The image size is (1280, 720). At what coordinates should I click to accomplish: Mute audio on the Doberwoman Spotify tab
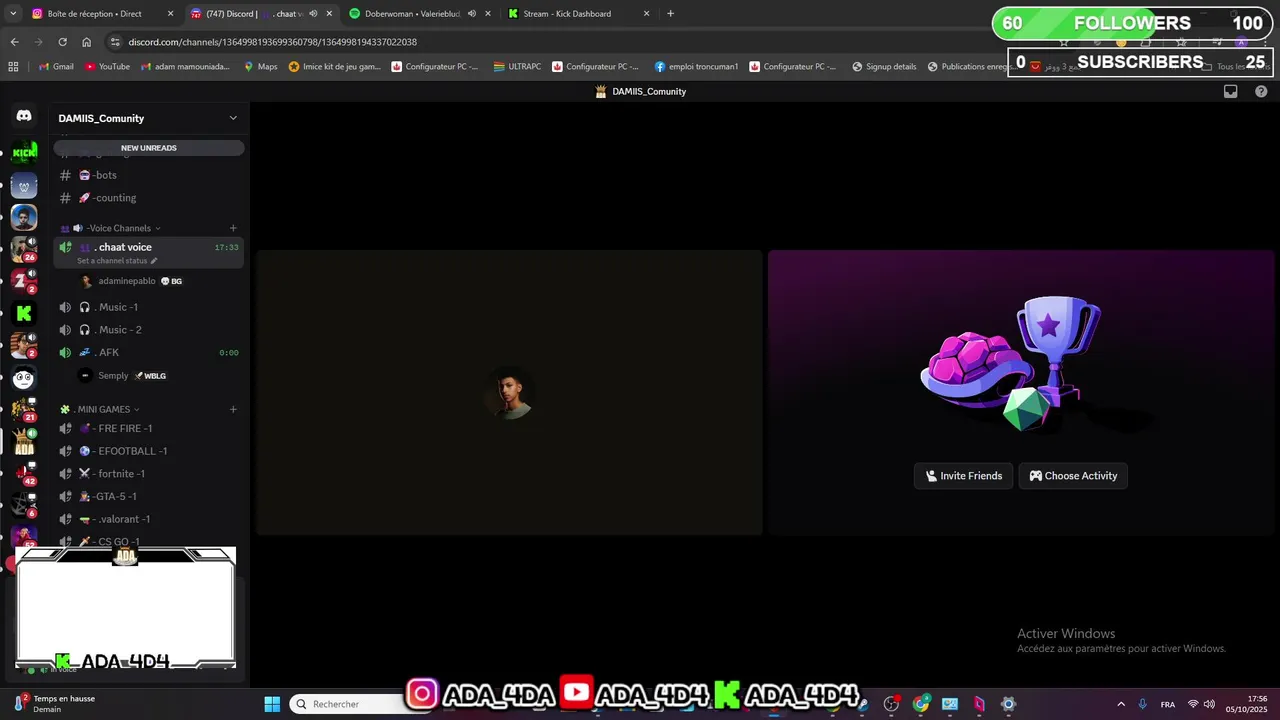pyautogui.click(x=471, y=14)
